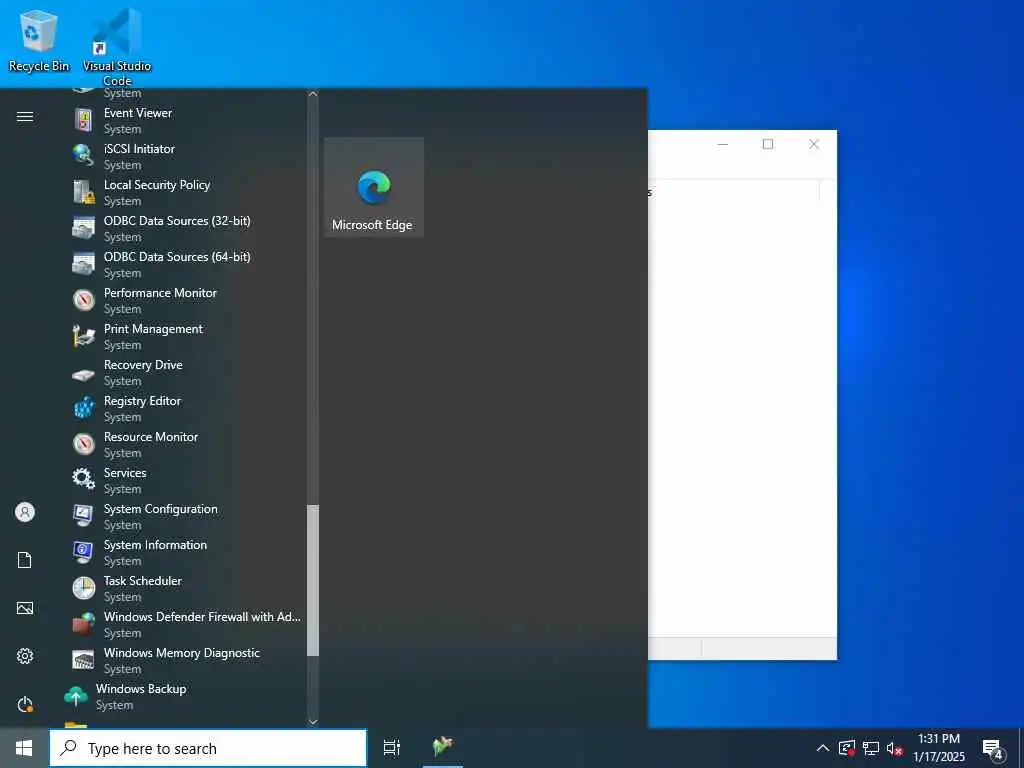Launch the Recovery Drive icon
Viewport: 1024px width, 768px height.
coord(83,375)
